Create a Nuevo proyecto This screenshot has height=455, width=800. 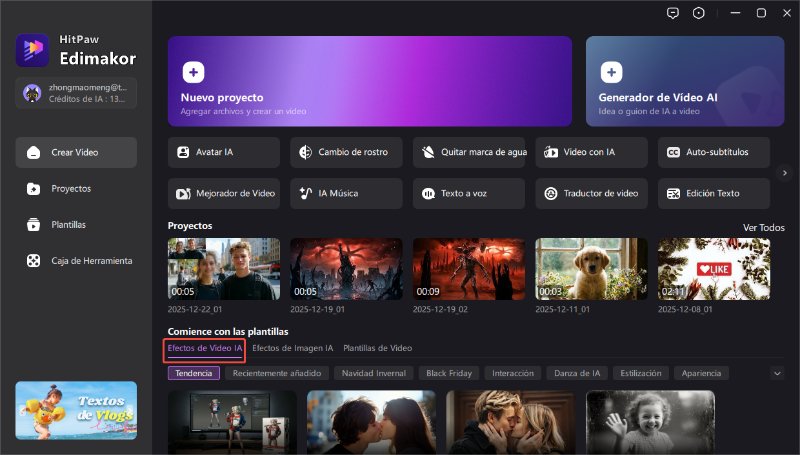370,81
